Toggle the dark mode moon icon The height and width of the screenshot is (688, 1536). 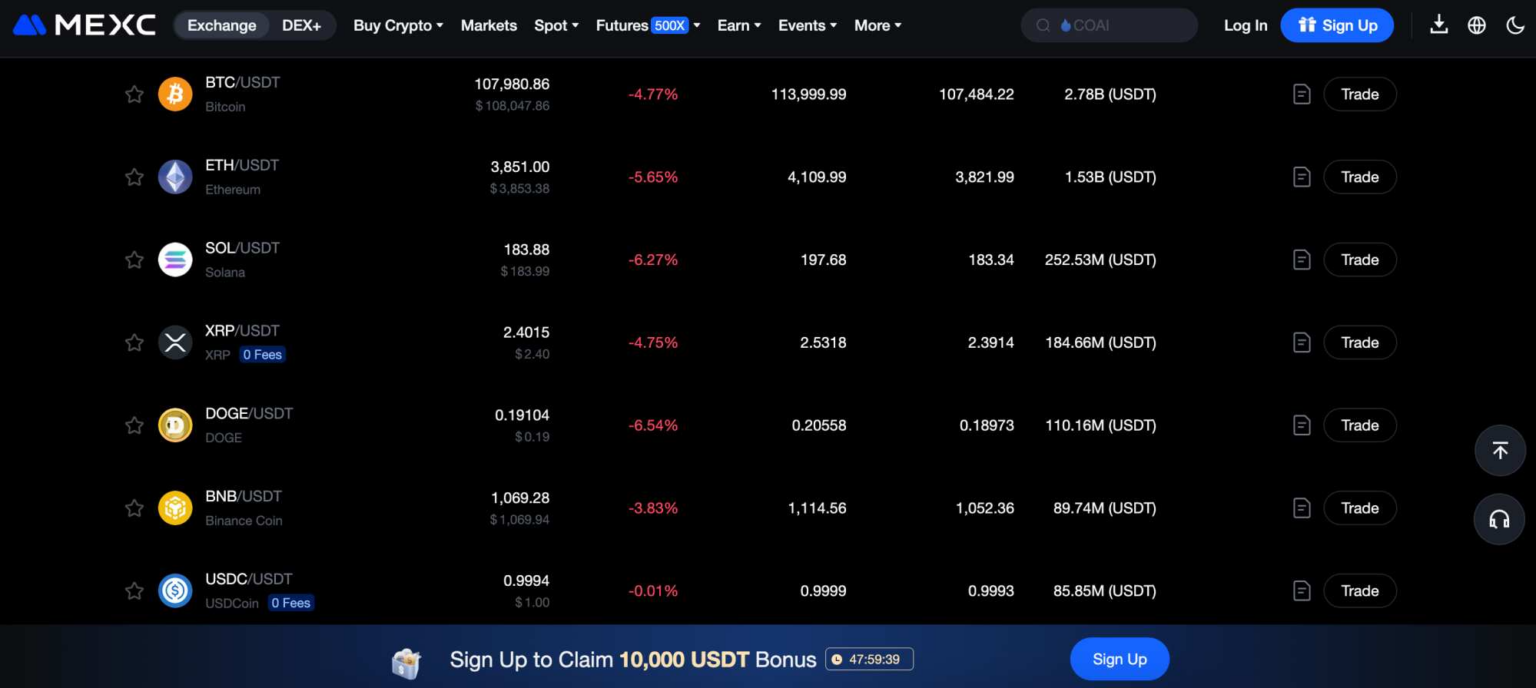[x=1515, y=25]
